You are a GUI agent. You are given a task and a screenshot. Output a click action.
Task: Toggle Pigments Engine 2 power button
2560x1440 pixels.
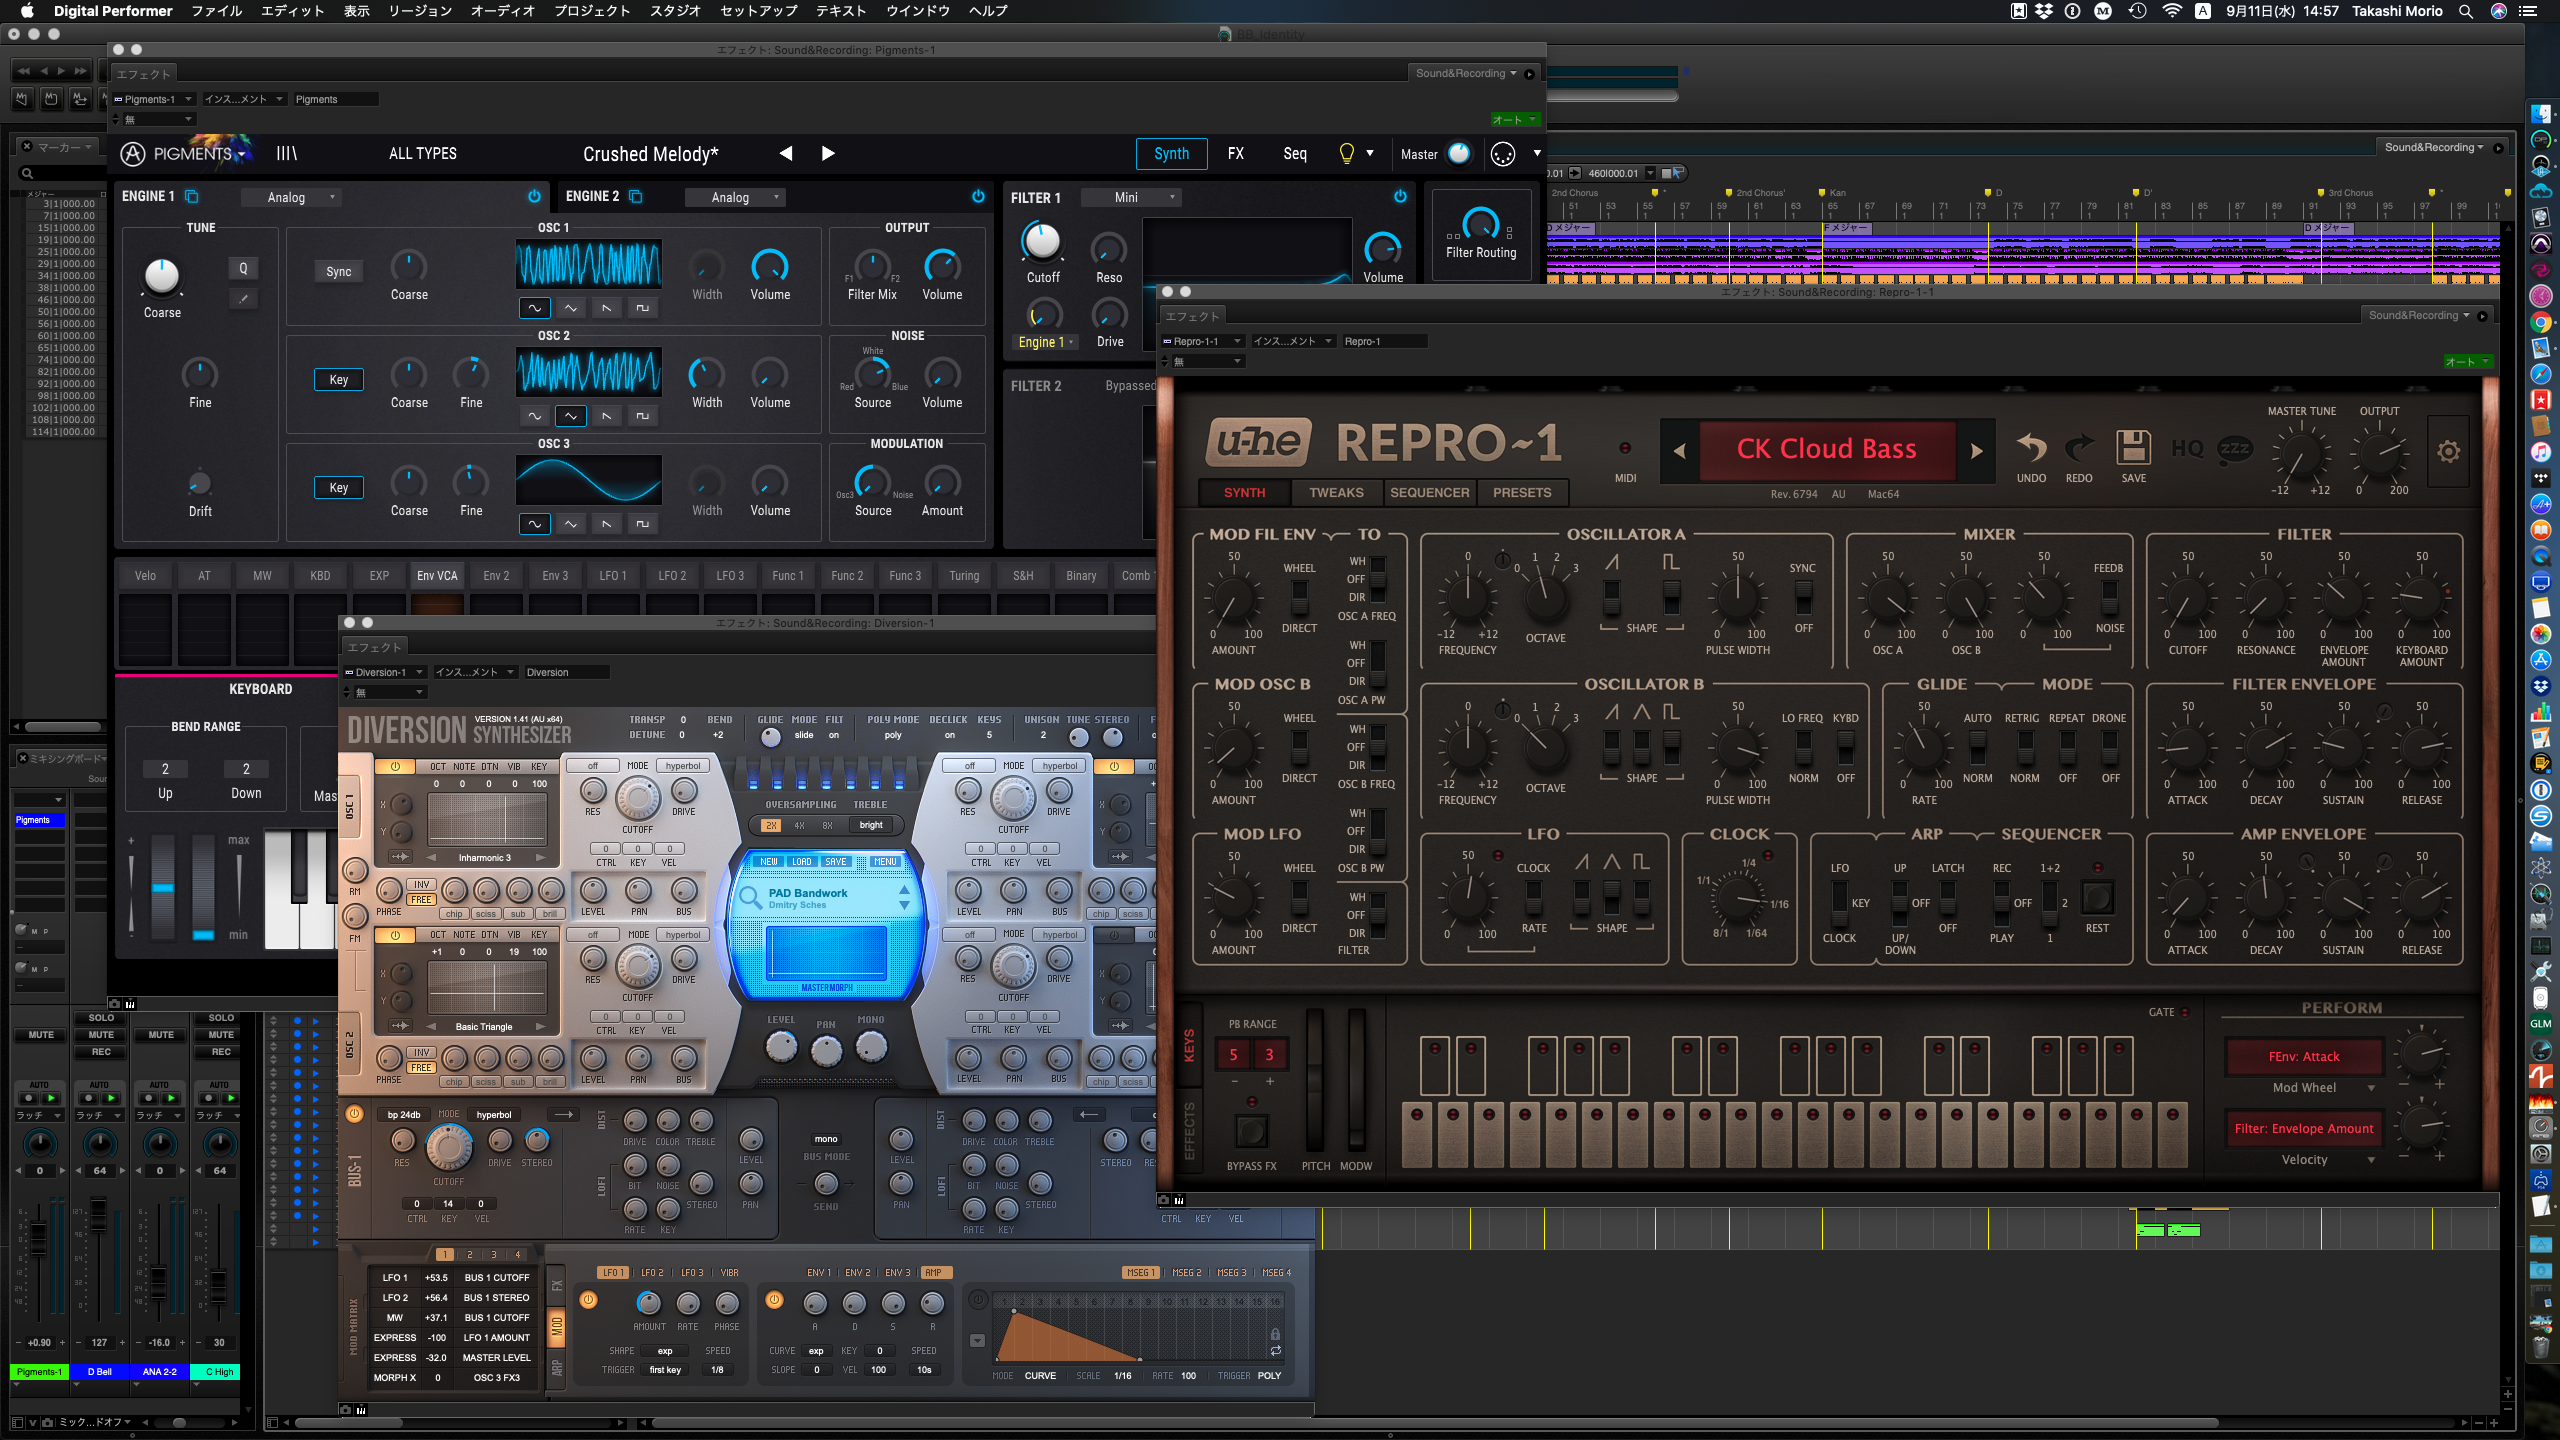point(978,196)
